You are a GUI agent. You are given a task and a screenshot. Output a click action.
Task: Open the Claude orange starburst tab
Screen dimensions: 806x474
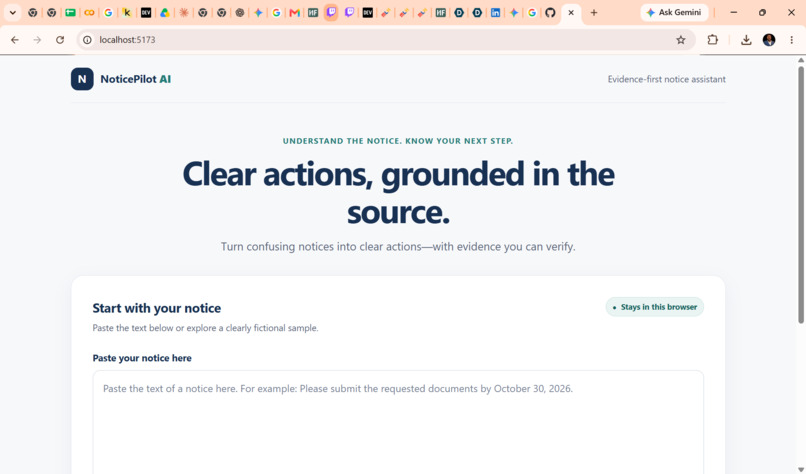point(184,12)
